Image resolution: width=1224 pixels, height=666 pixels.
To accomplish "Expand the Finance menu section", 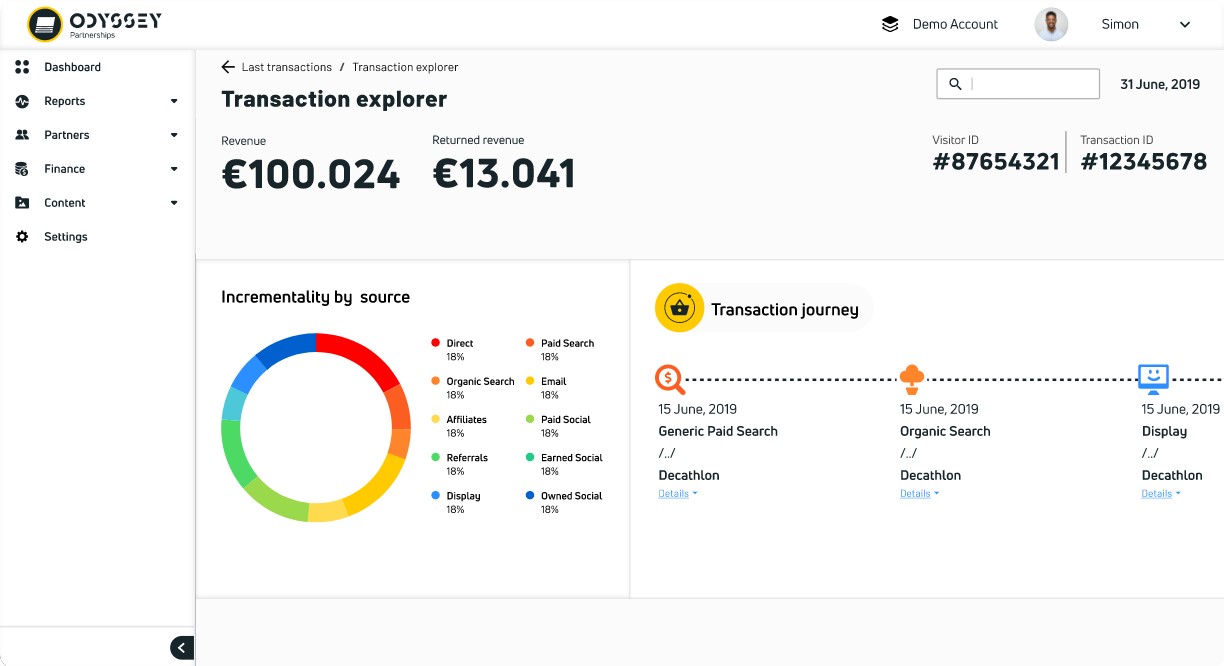I will point(174,169).
